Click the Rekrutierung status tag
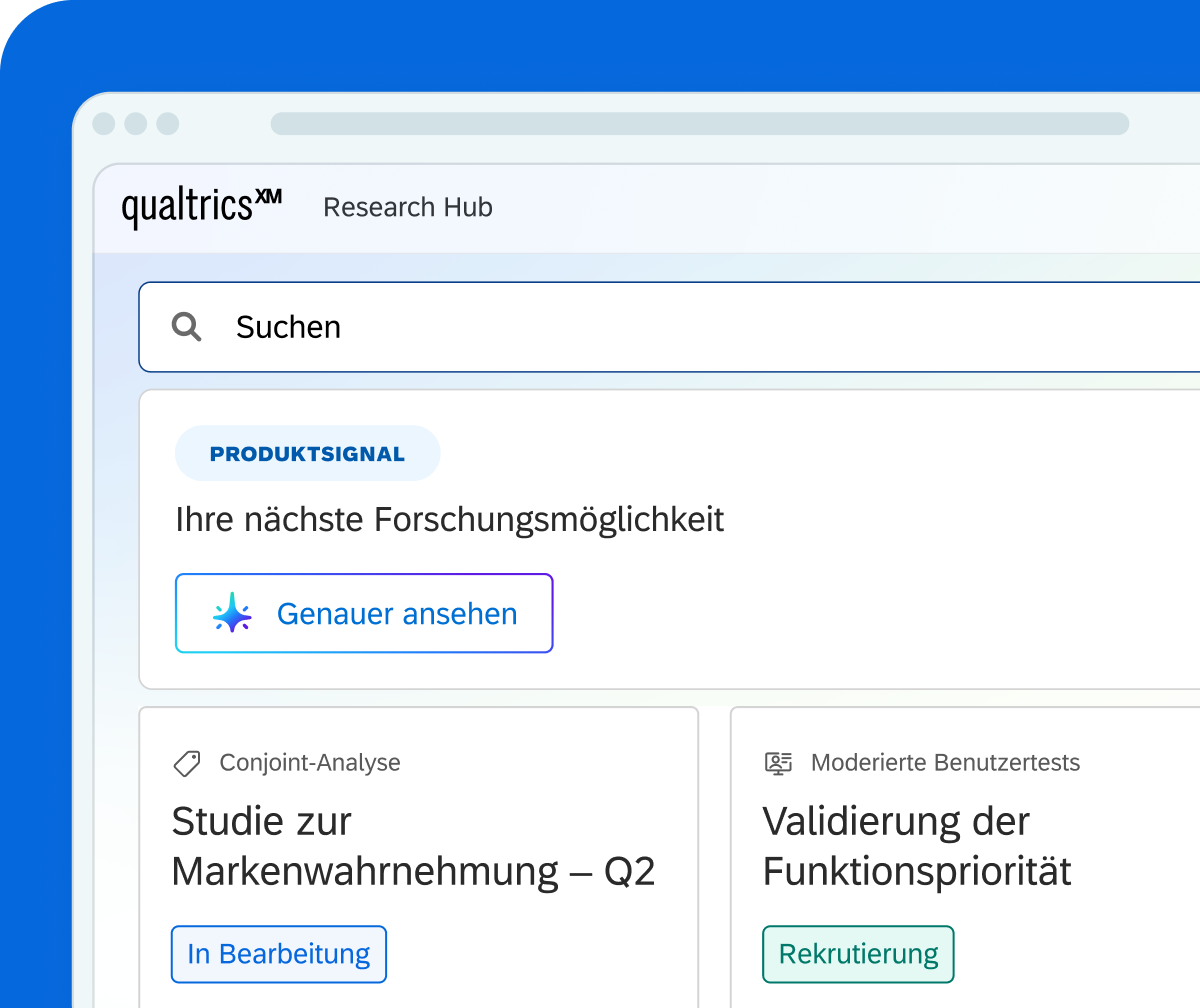The image size is (1200, 1008). pos(858,954)
